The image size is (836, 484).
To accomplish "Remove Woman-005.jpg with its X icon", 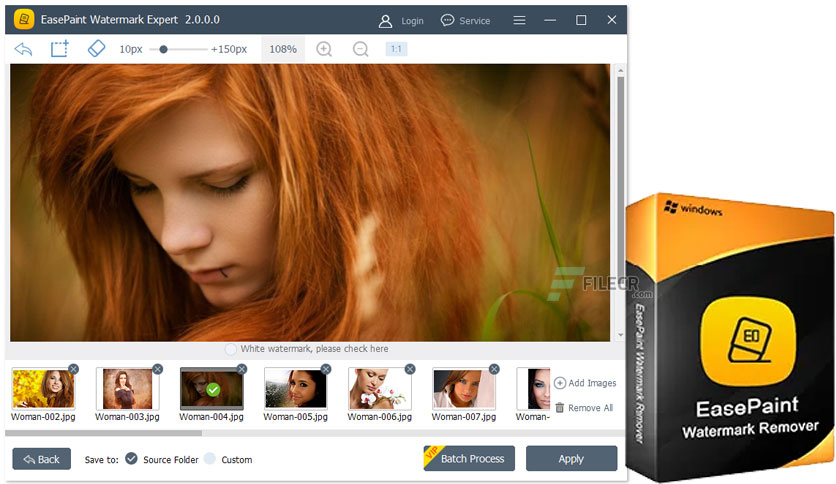I will point(326,369).
